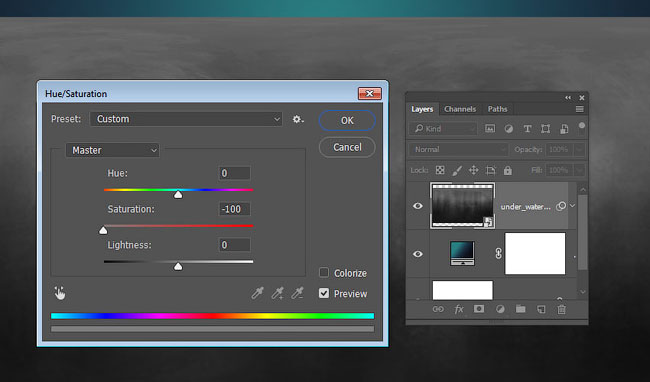This screenshot has height=382, width=650.
Task: Click smart filters indicator on under_water layer
Action: [561, 206]
